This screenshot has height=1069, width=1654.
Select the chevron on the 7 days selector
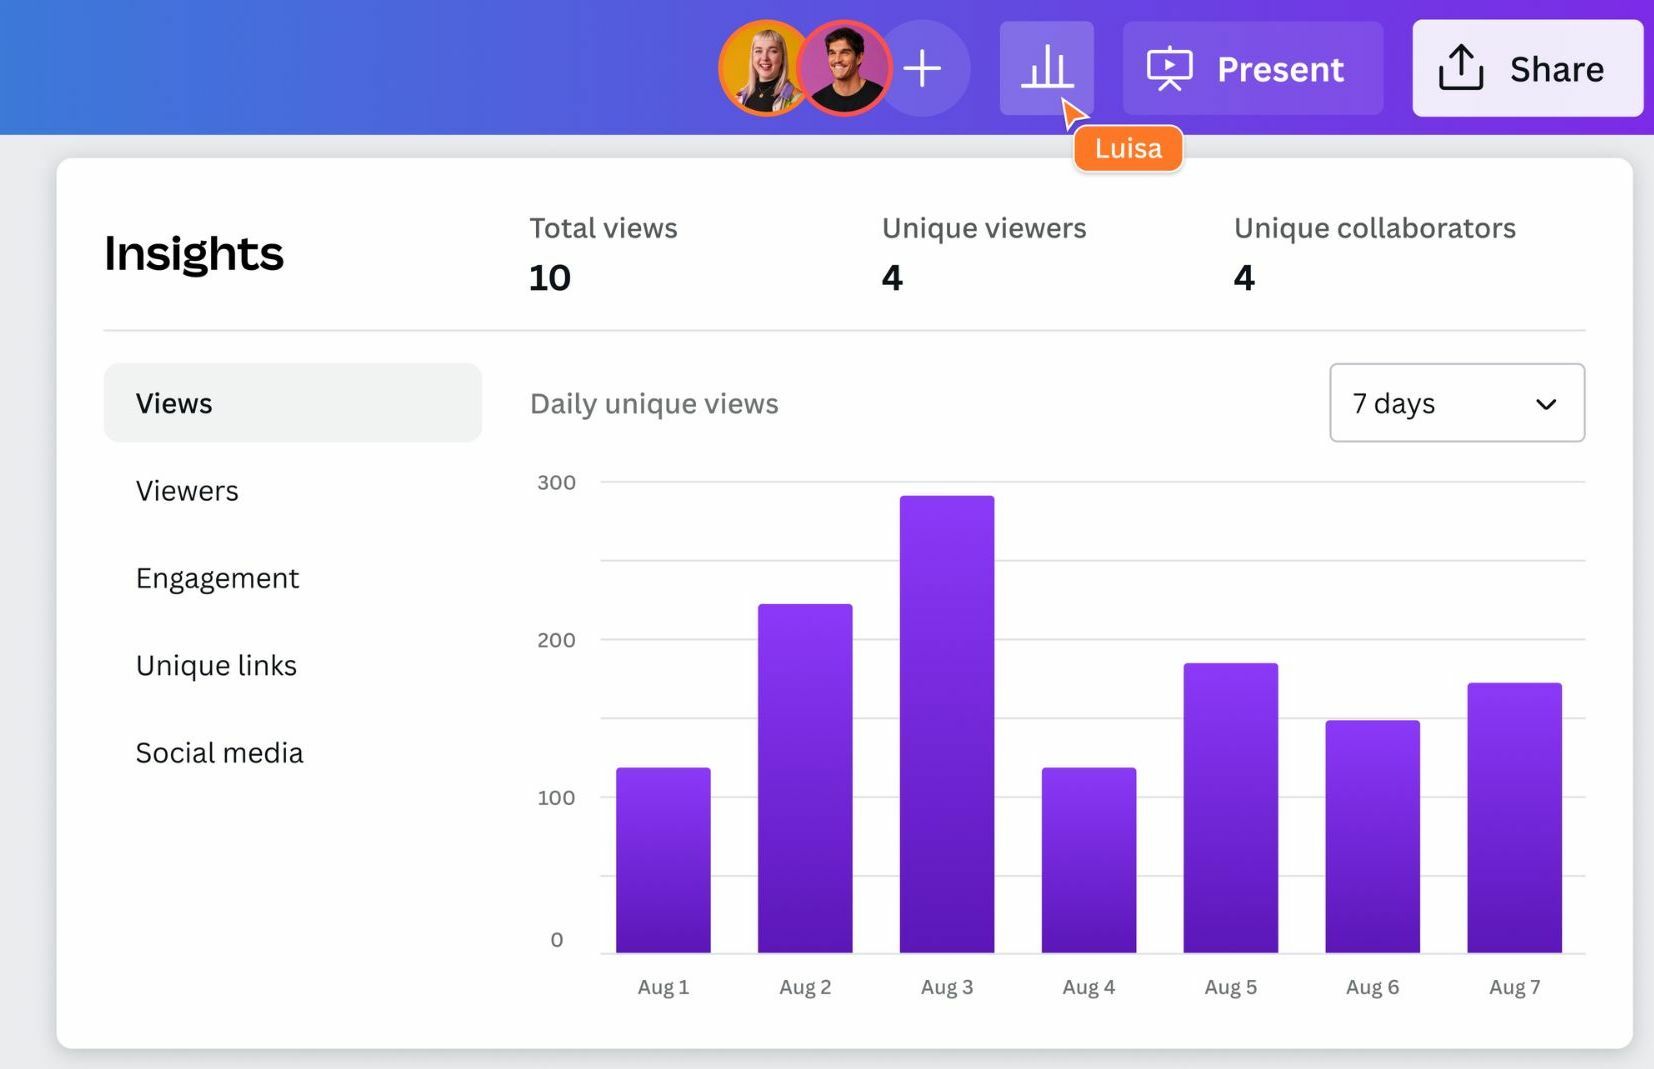[x=1545, y=404]
